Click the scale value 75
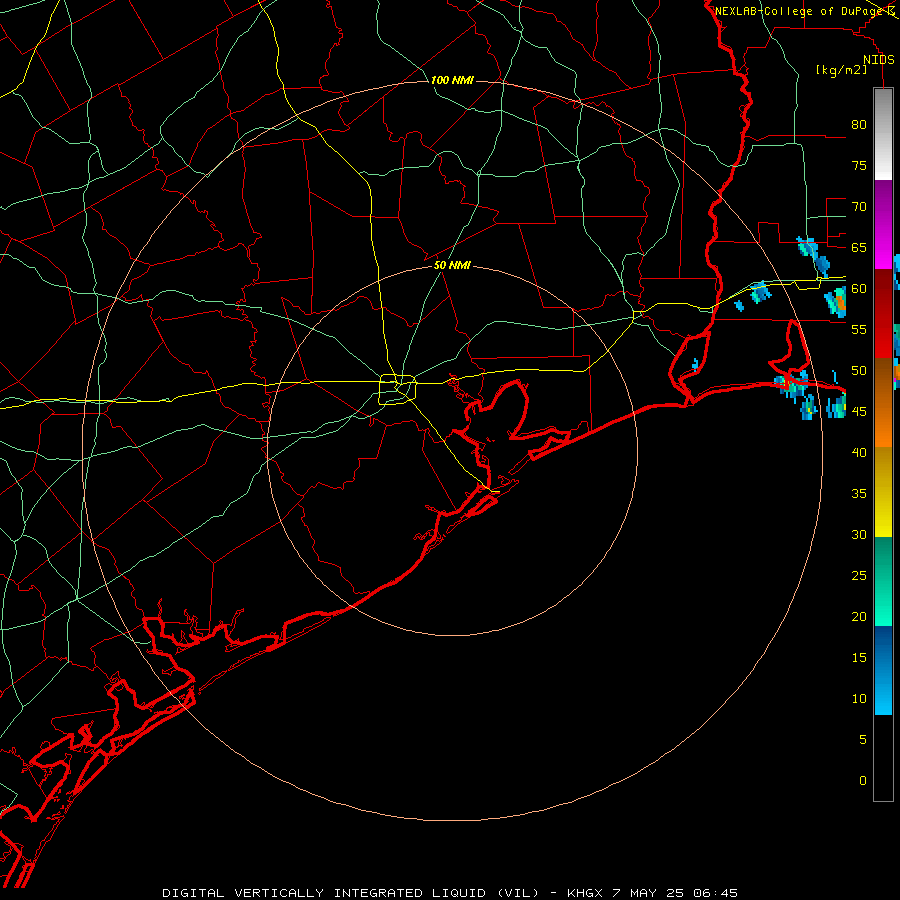The width and height of the screenshot is (900, 900). (859, 165)
